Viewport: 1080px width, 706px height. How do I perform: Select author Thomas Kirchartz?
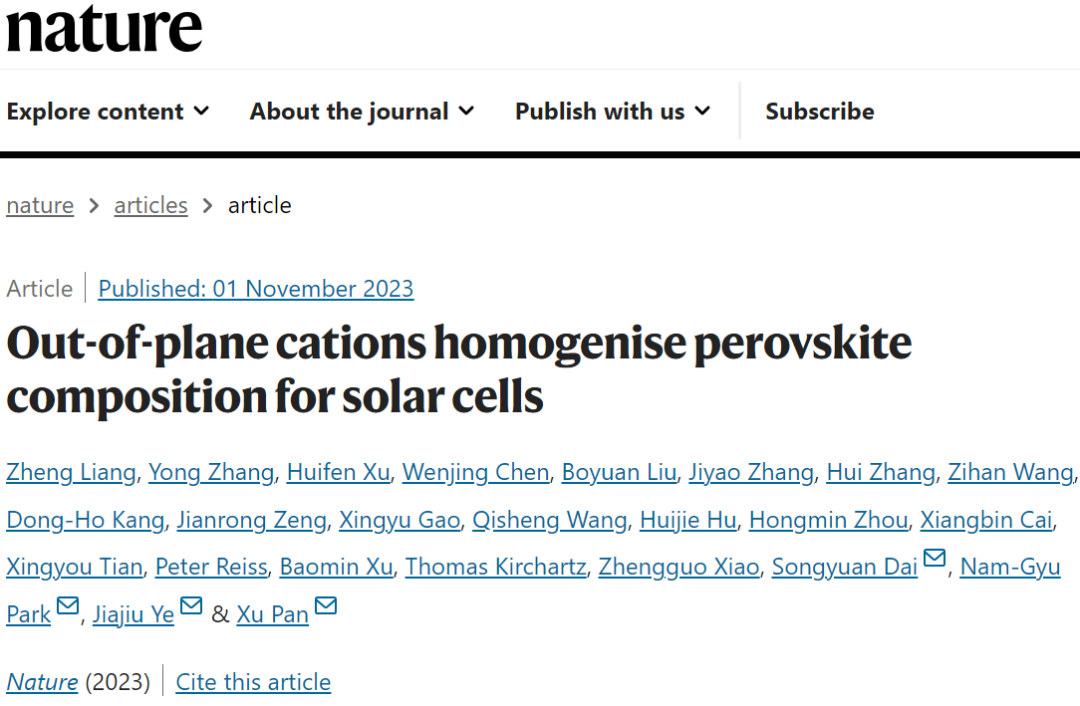click(495, 567)
